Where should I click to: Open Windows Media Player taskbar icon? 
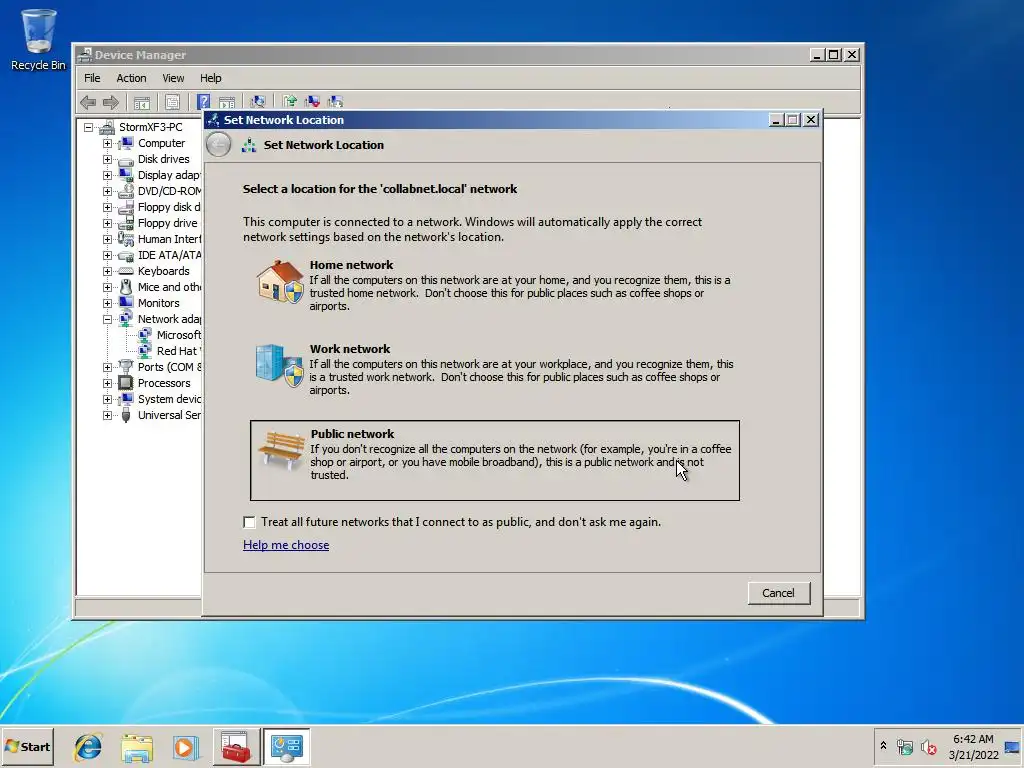click(x=185, y=747)
